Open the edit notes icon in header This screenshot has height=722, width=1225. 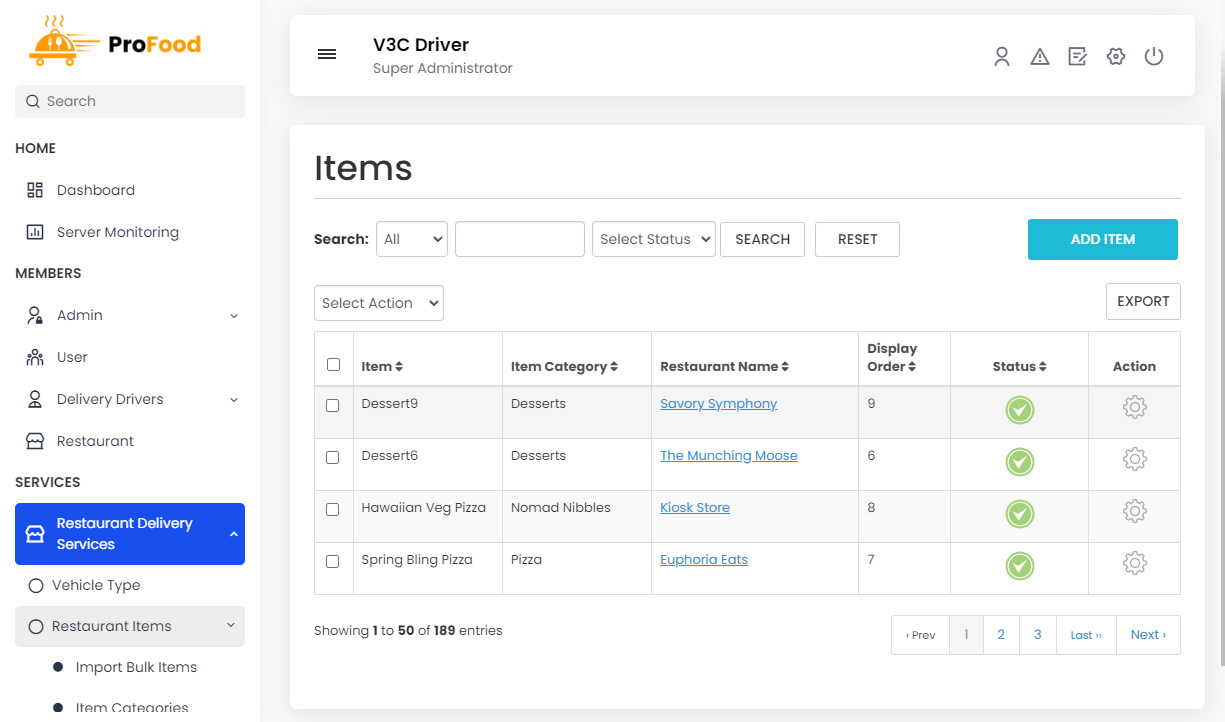tap(1077, 57)
